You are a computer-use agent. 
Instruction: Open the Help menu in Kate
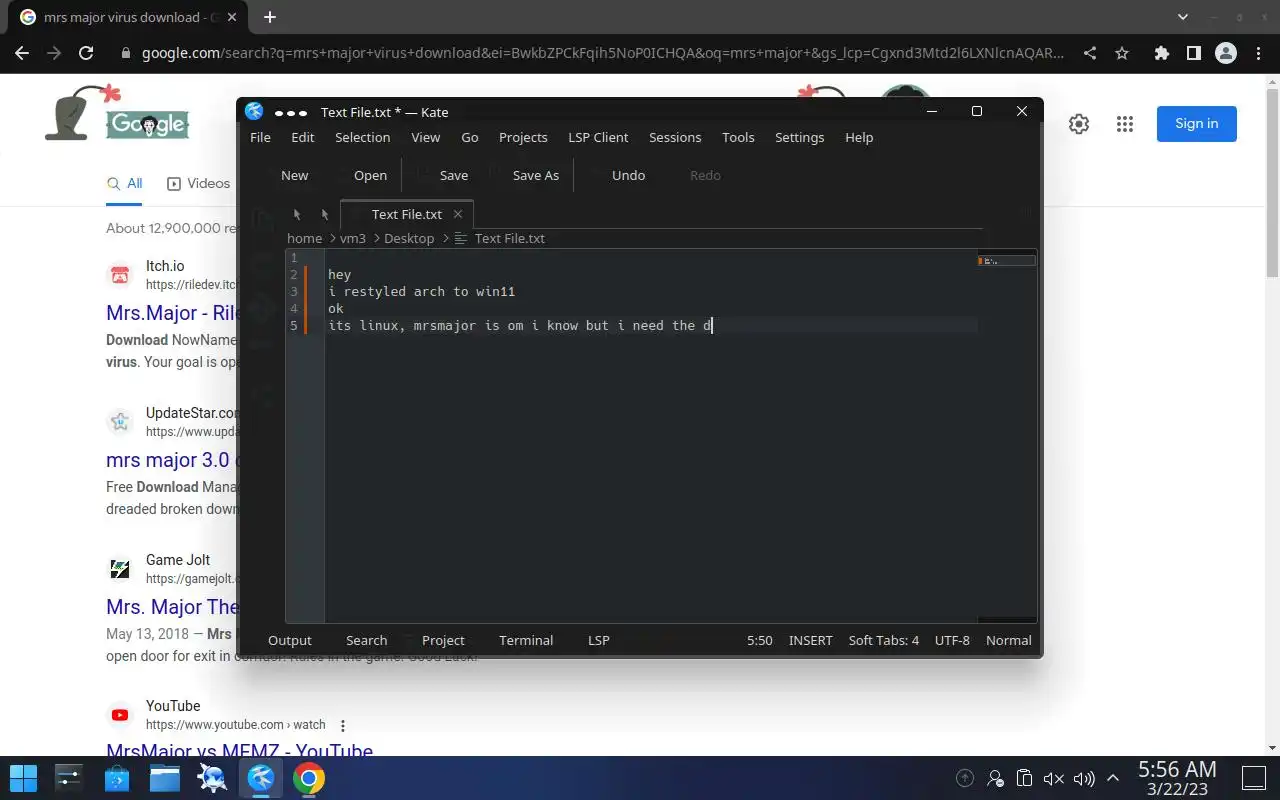click(x=859, y=137)
